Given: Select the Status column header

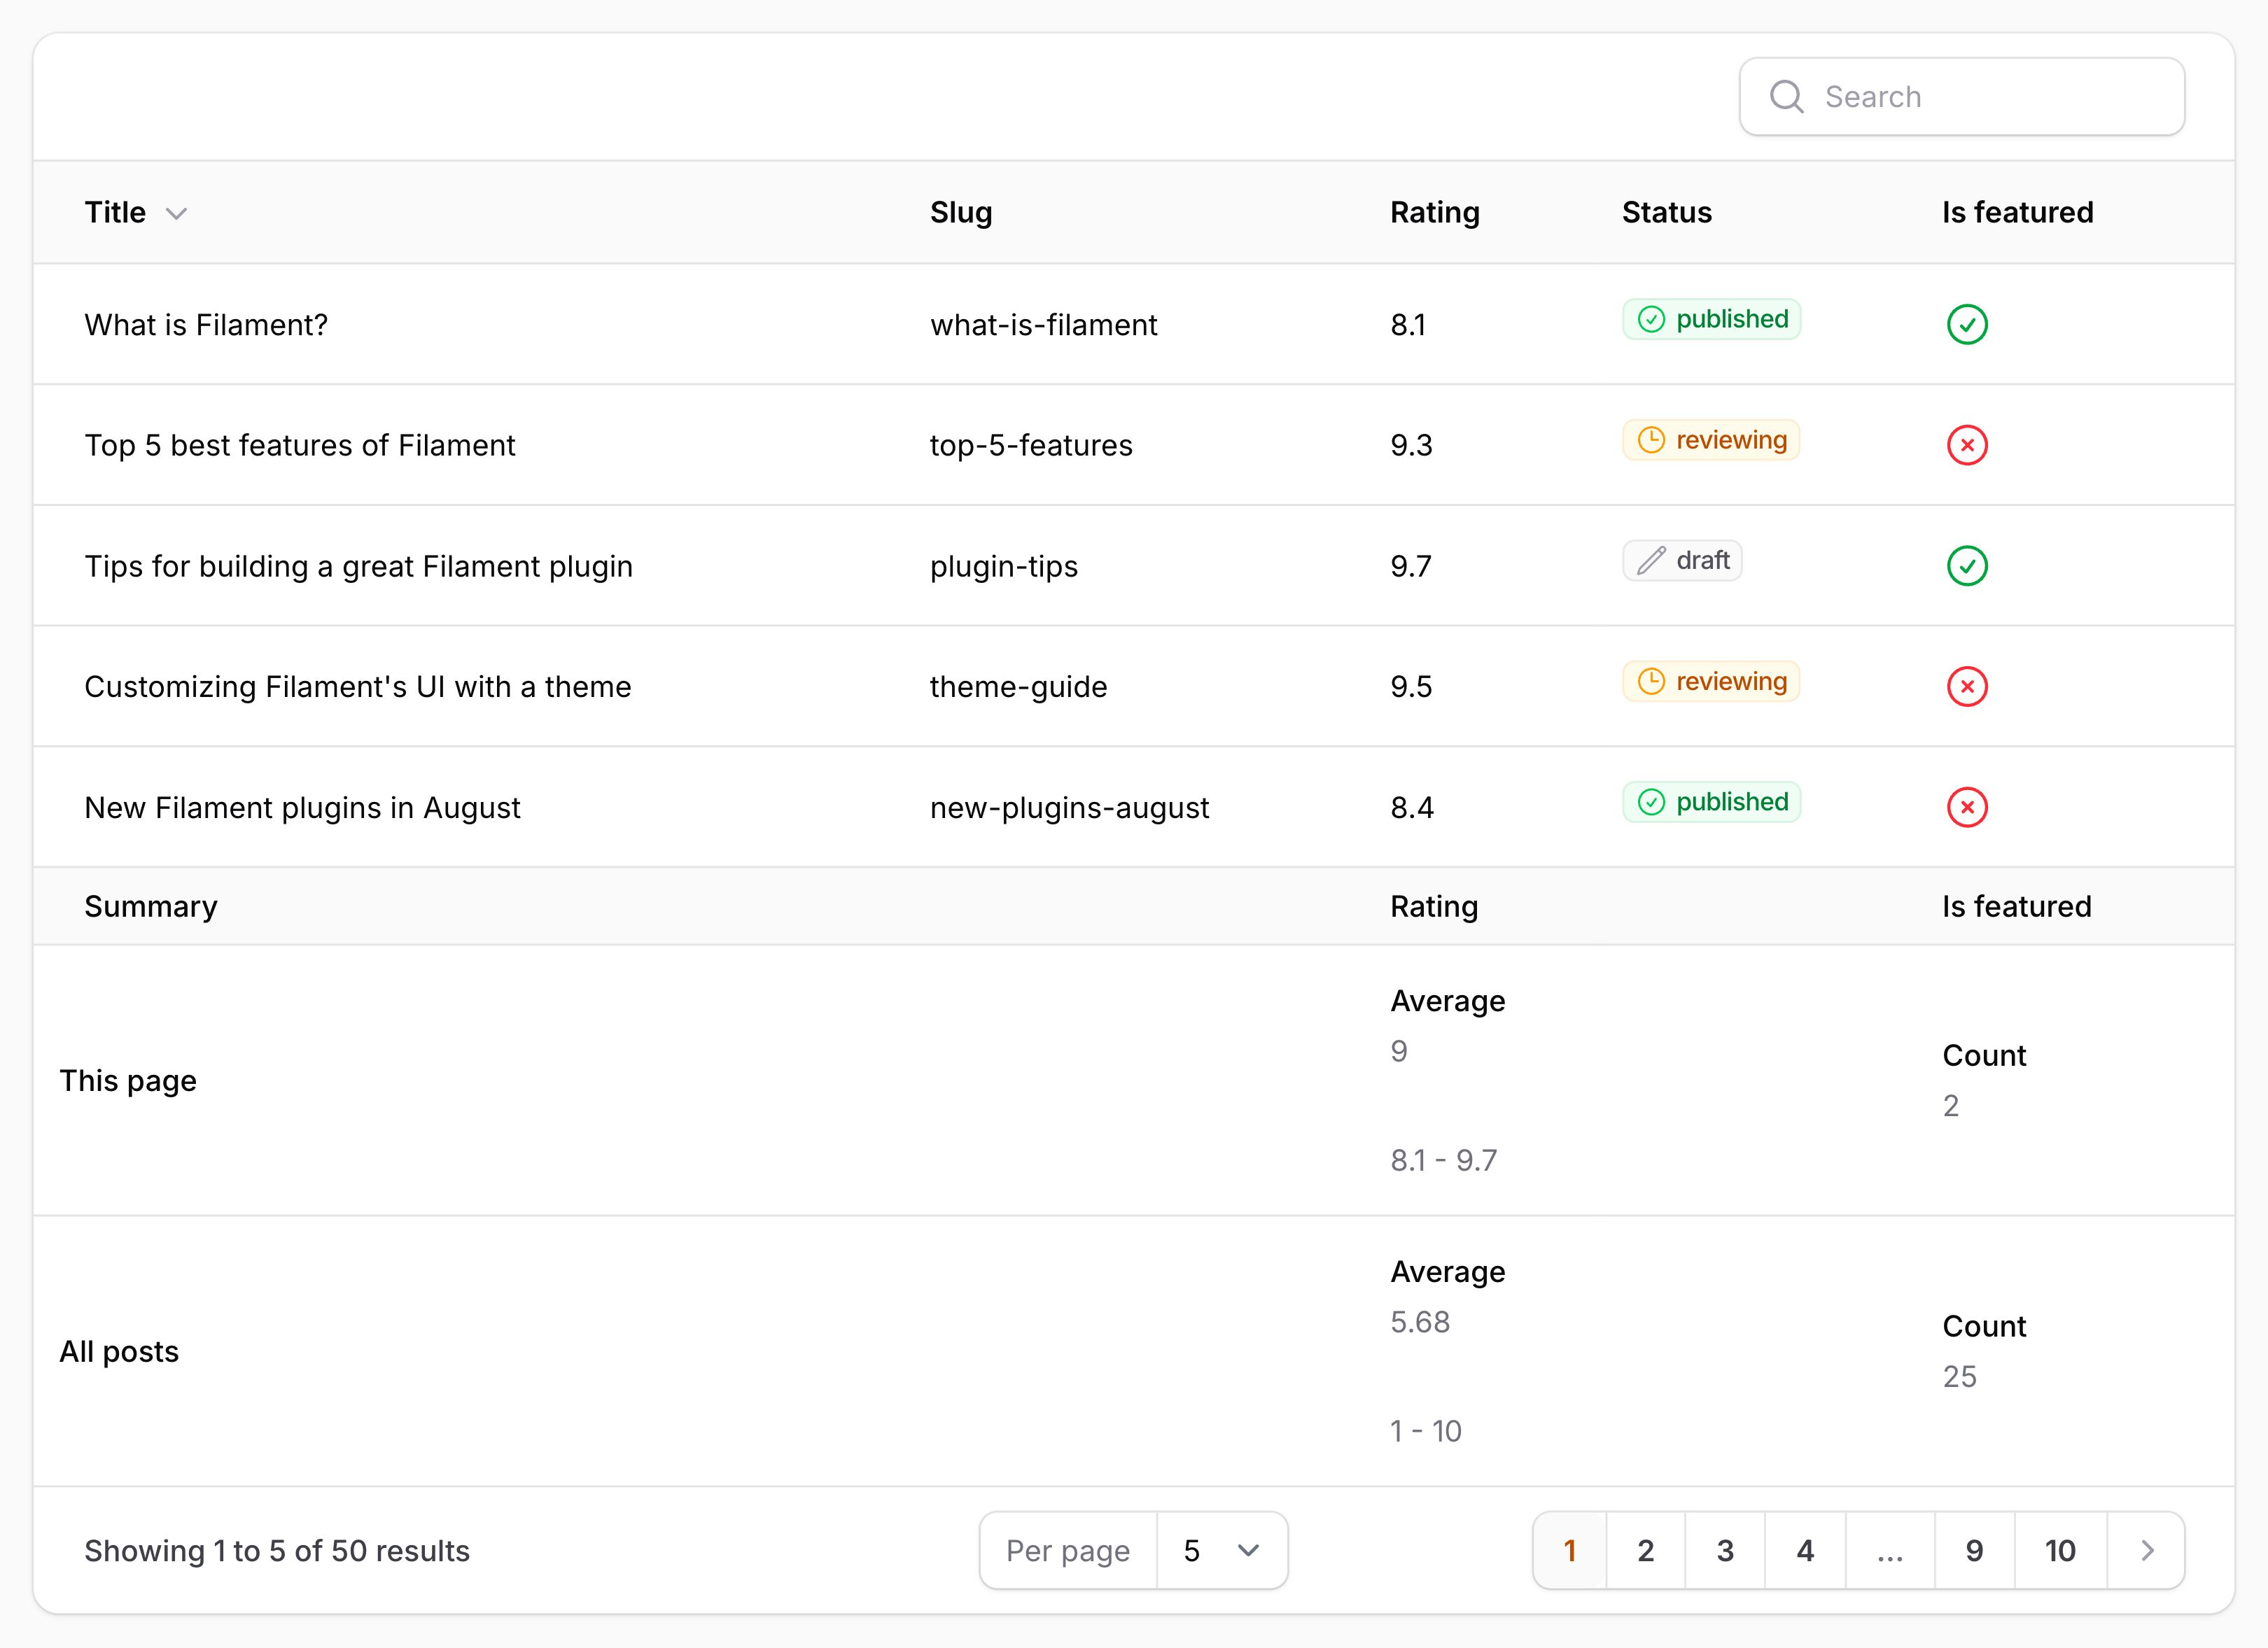Looking at the screenshot, I should point(1666,212).
